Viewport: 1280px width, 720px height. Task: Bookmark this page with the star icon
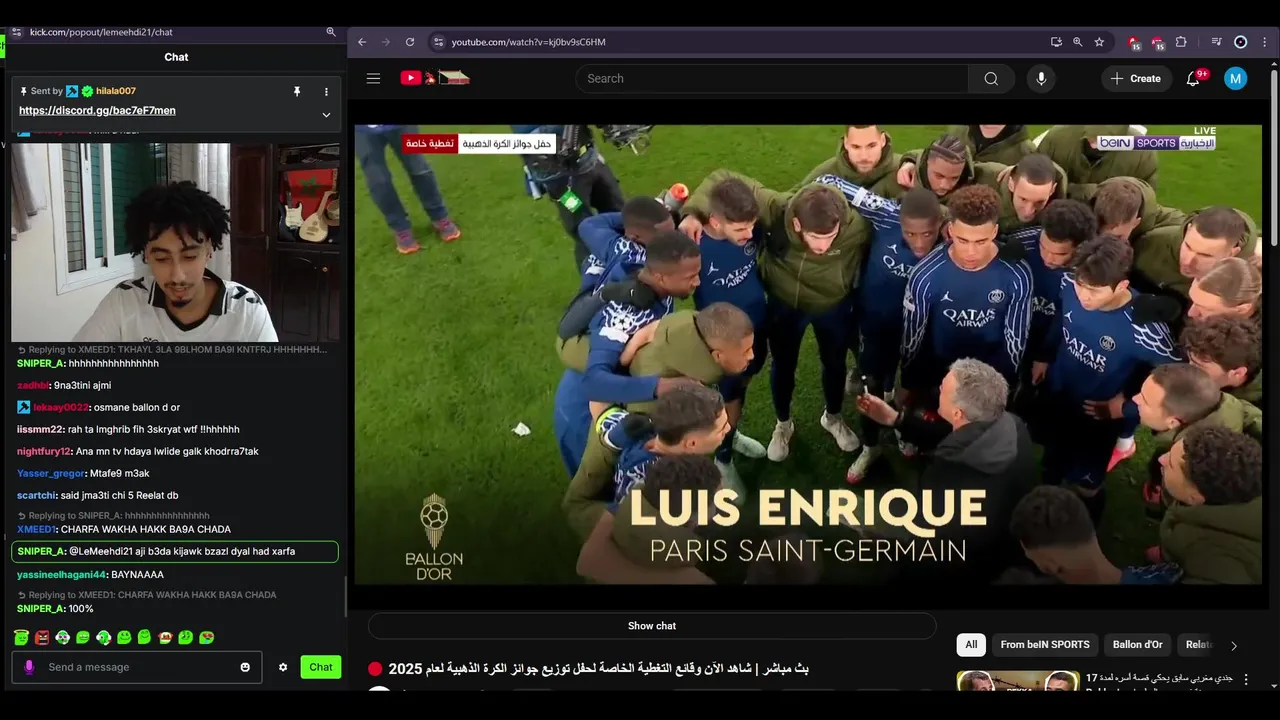click(1099, 42)
